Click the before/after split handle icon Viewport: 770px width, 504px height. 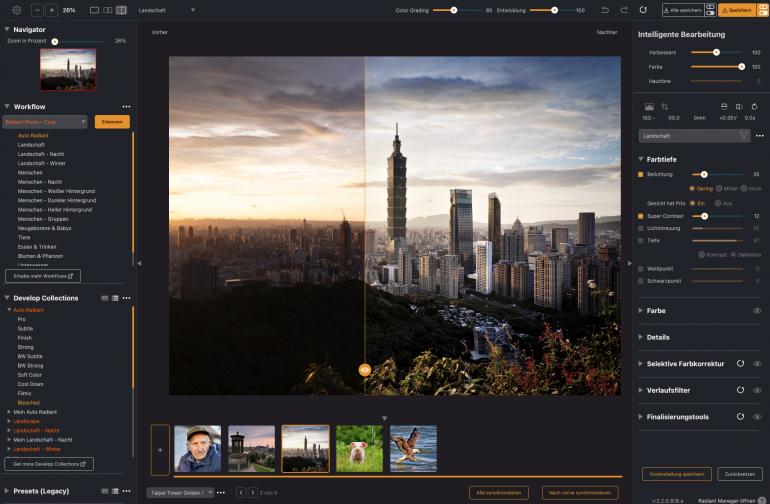(365, 369)
